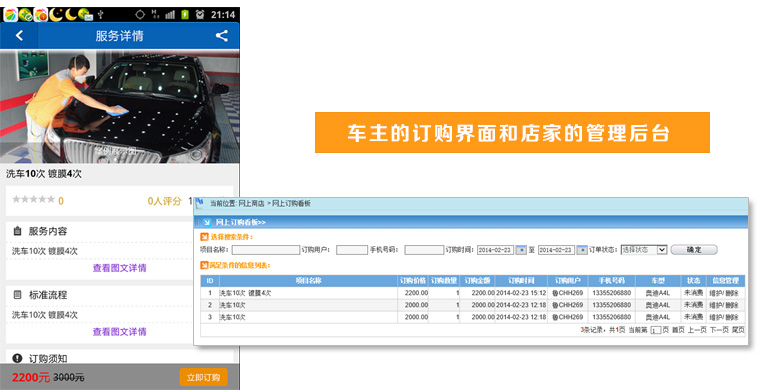770x390 pixels.
Task: Open 查看图文详情 under 标准流程
Action: 119,332
